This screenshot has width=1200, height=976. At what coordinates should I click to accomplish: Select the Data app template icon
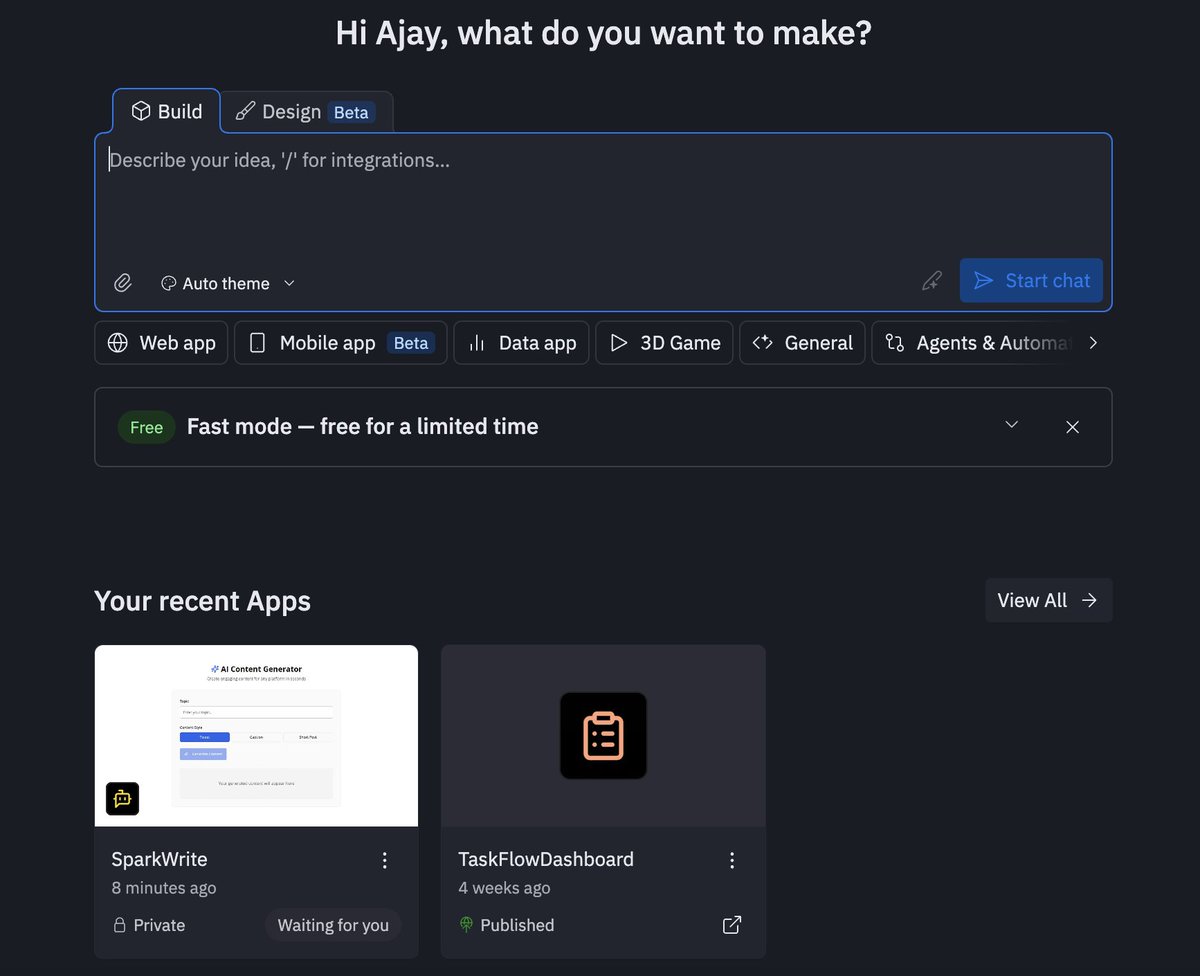pyautogui.click(x=478, y=343)
